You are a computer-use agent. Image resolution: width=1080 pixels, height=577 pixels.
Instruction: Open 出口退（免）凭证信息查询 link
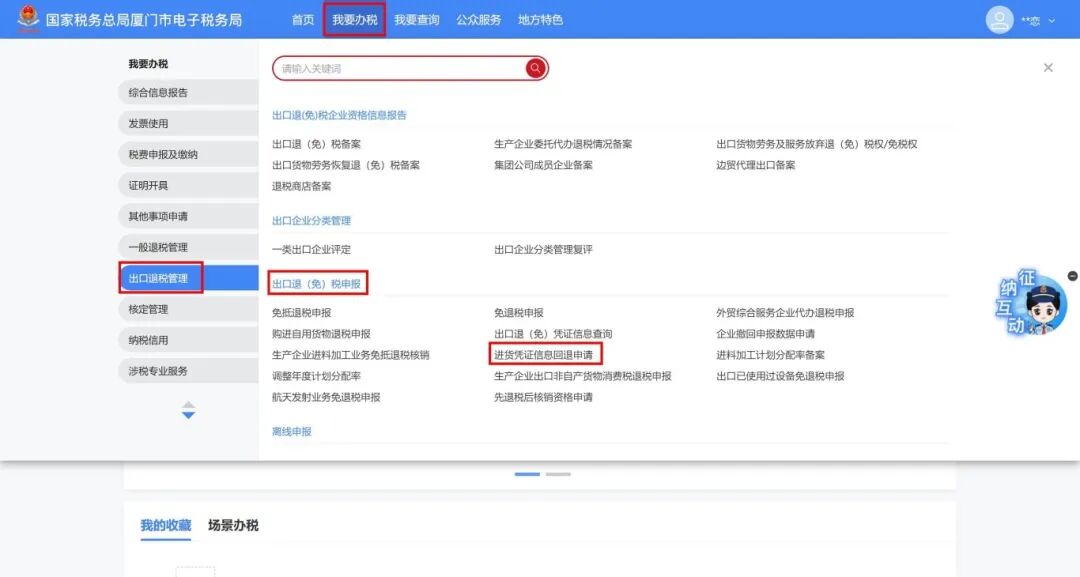point(552,334)
